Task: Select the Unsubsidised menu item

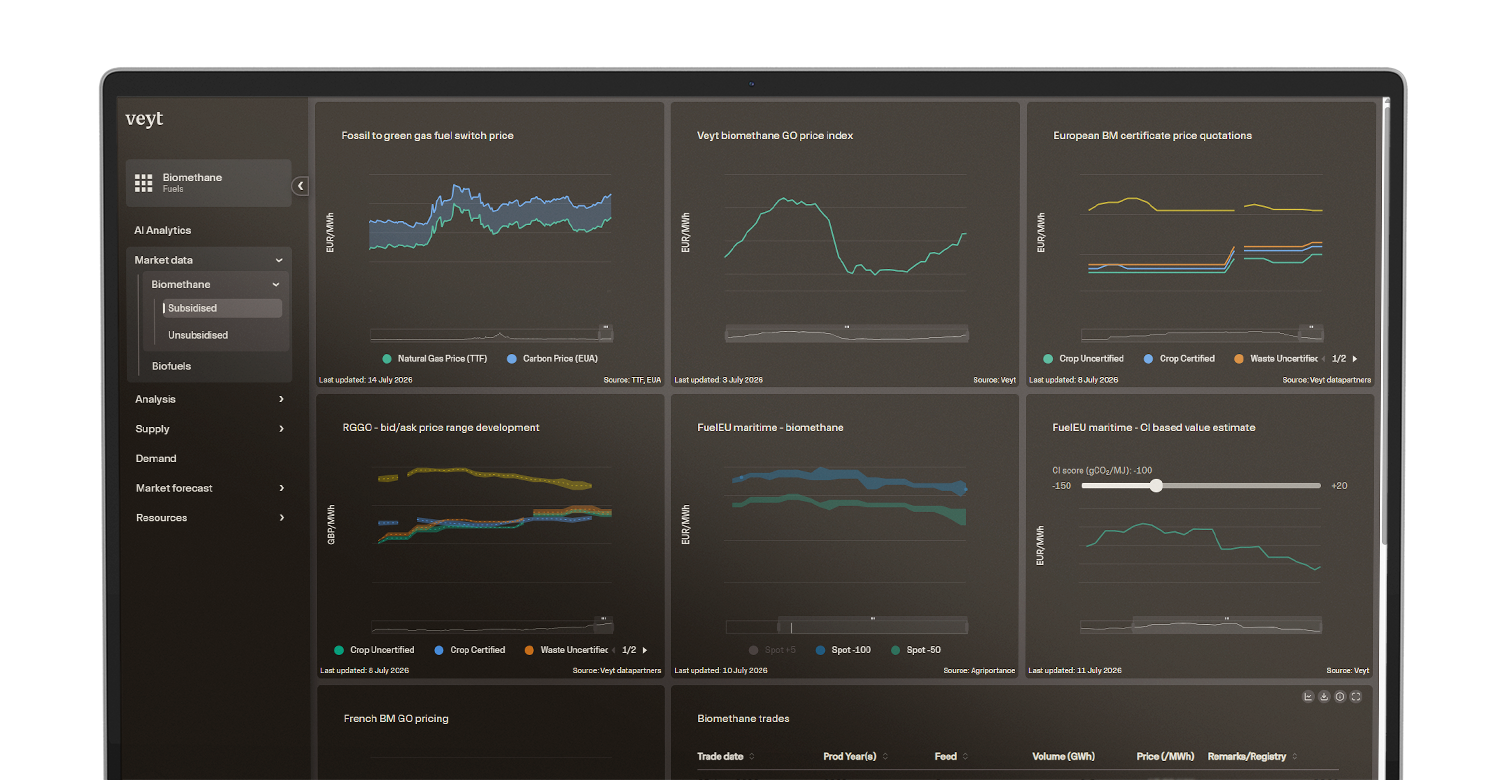Action: coord(198,335)
